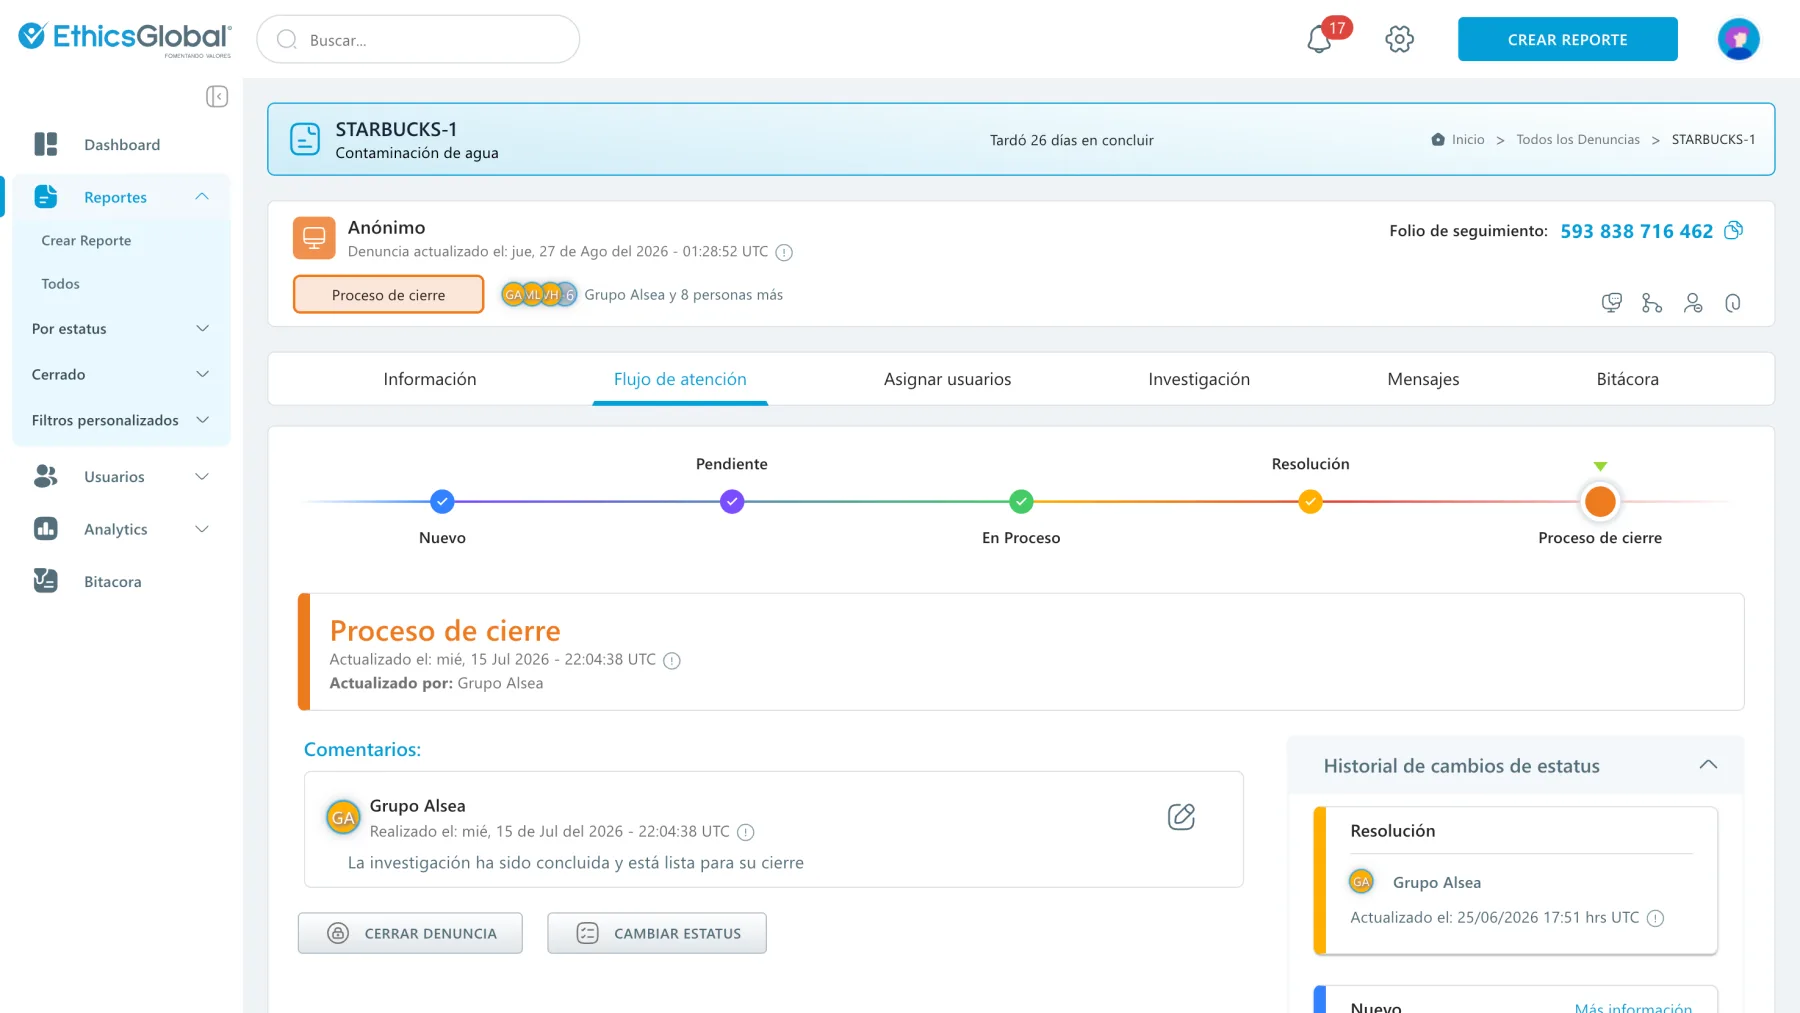
Task: Select the Flujo de atención tab
Action: pos(680,379)
